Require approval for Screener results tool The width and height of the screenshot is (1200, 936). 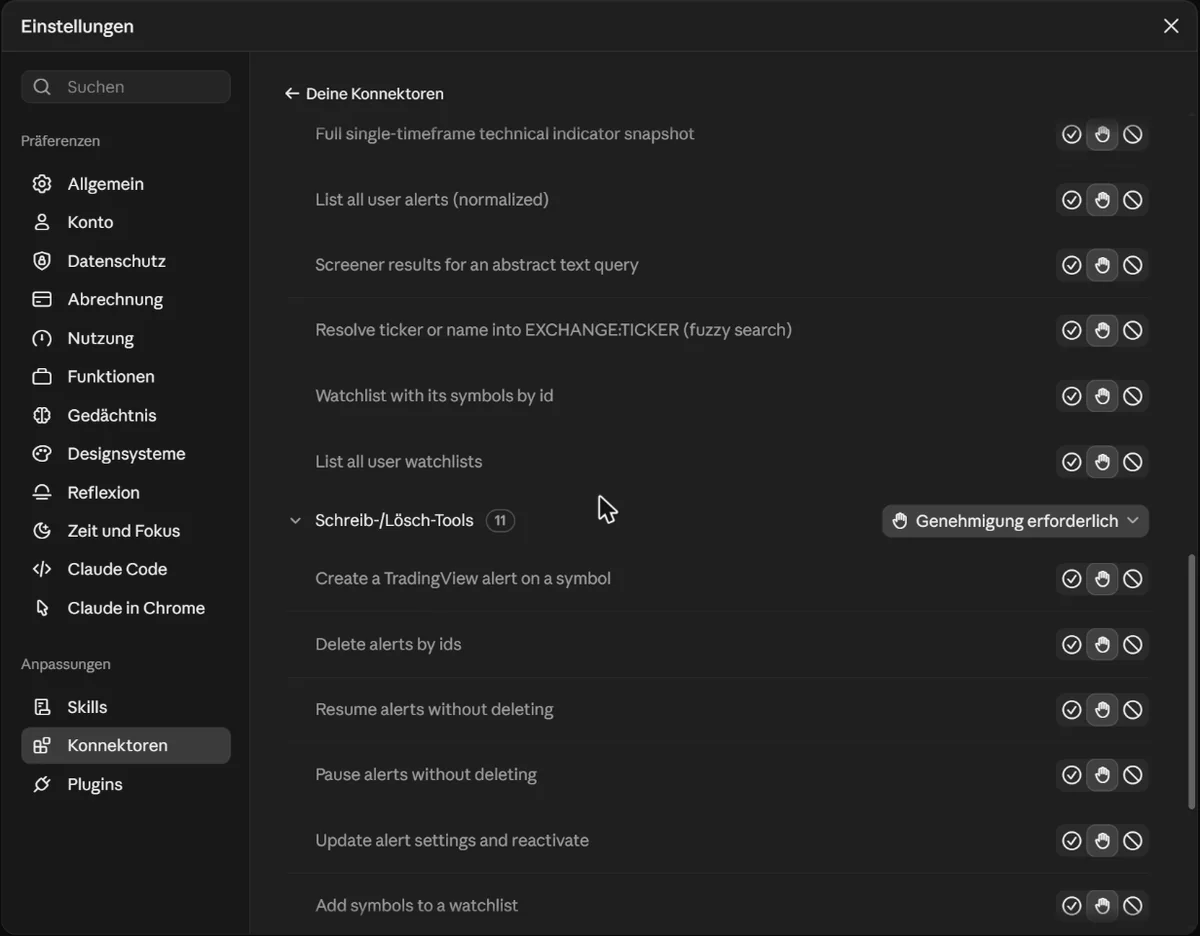(x=1102, y=265)
